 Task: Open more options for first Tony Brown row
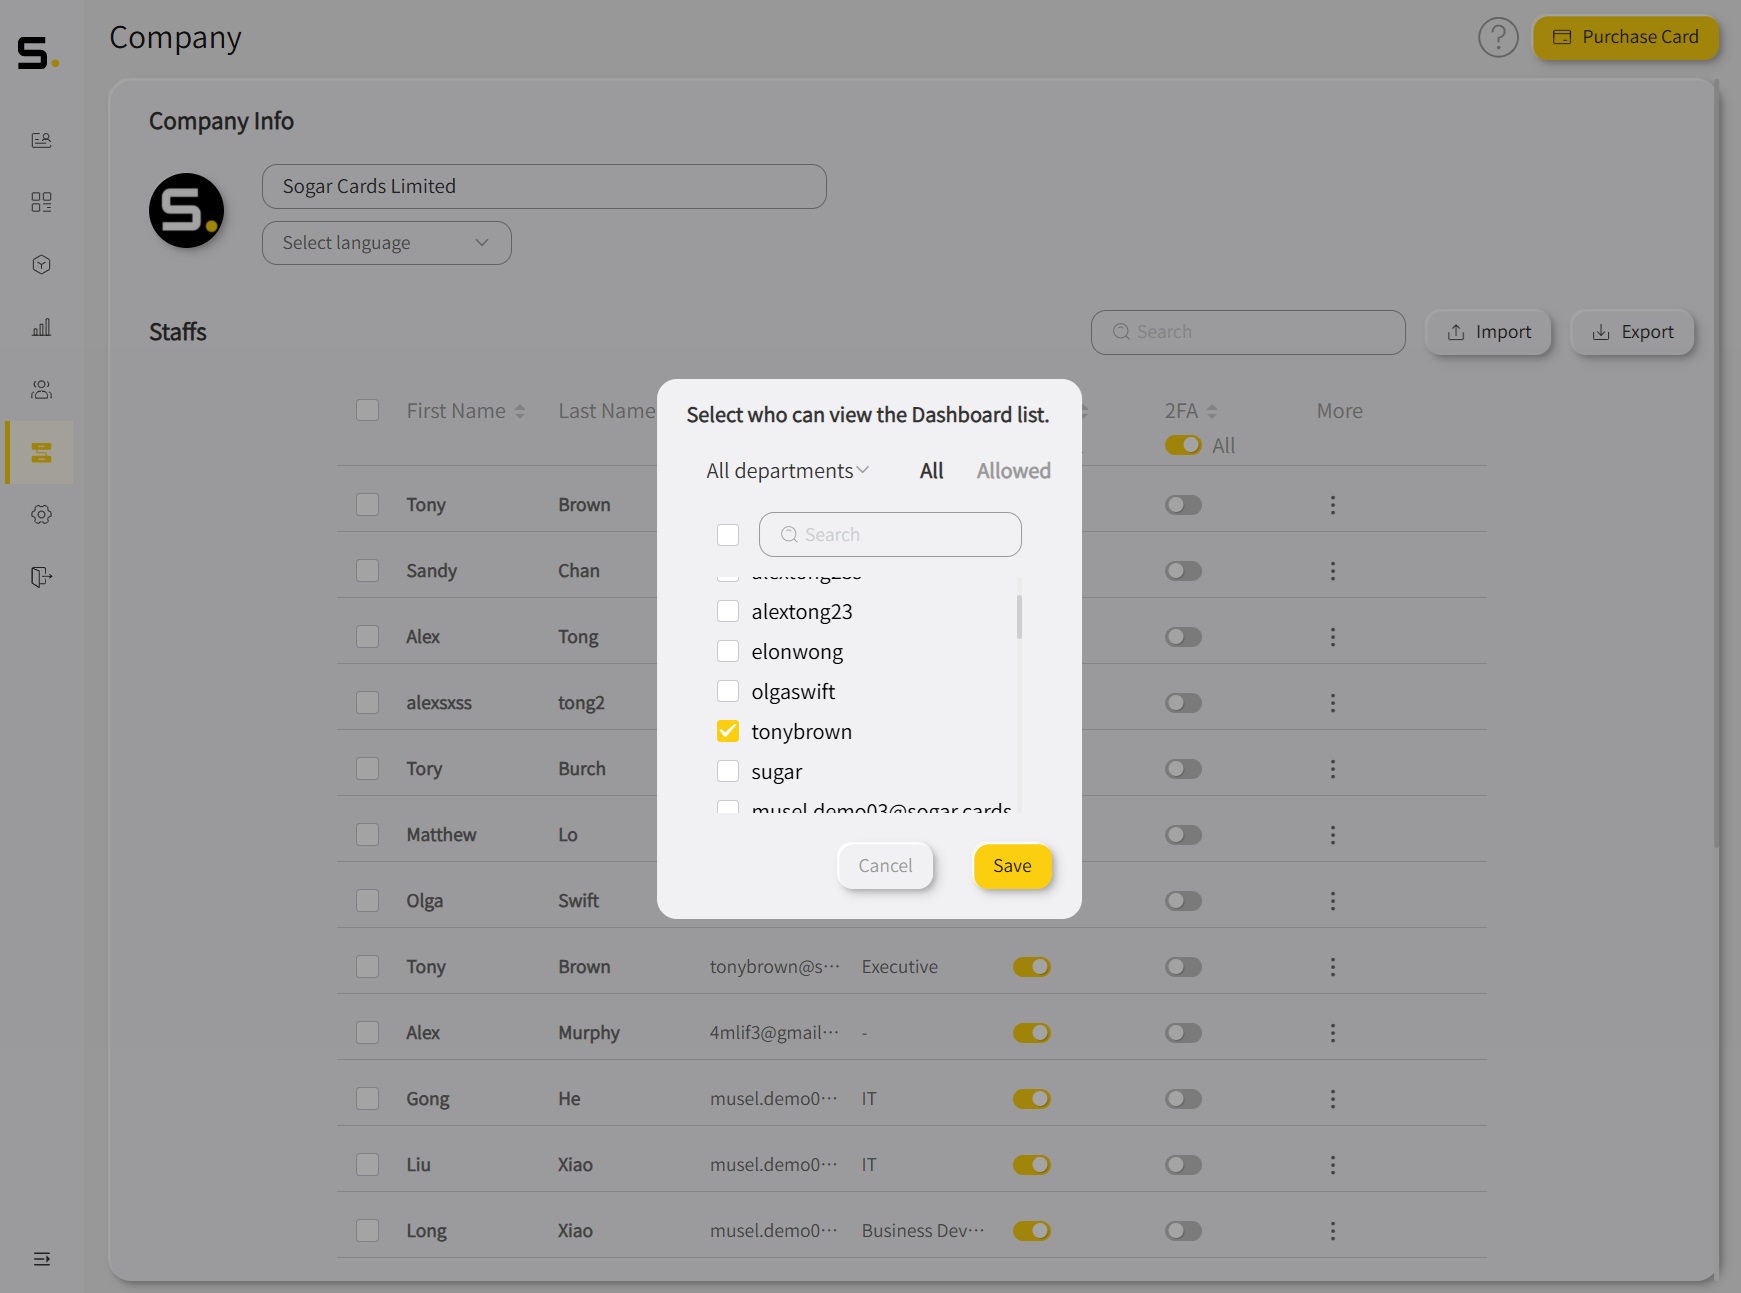tap(1332, 505)
